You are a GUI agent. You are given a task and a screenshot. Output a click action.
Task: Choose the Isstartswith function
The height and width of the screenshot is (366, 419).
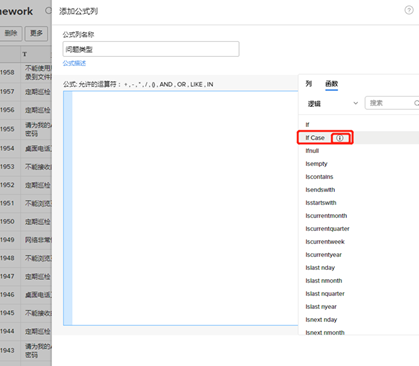tap(321, 203)
